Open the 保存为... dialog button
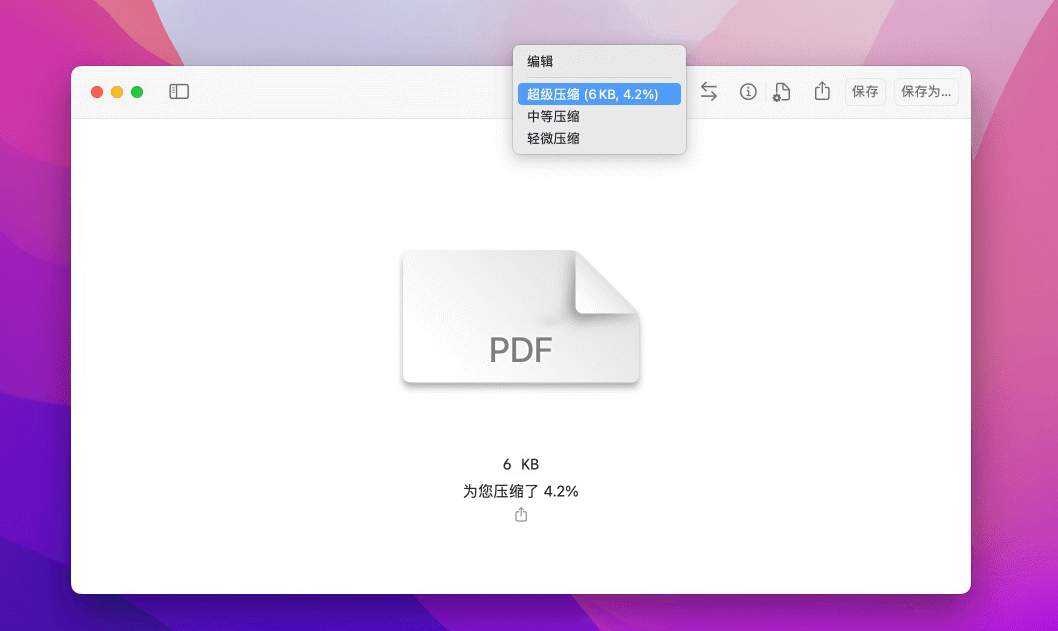The width and height of the screenshot is (1058, 631). [926, 92]
